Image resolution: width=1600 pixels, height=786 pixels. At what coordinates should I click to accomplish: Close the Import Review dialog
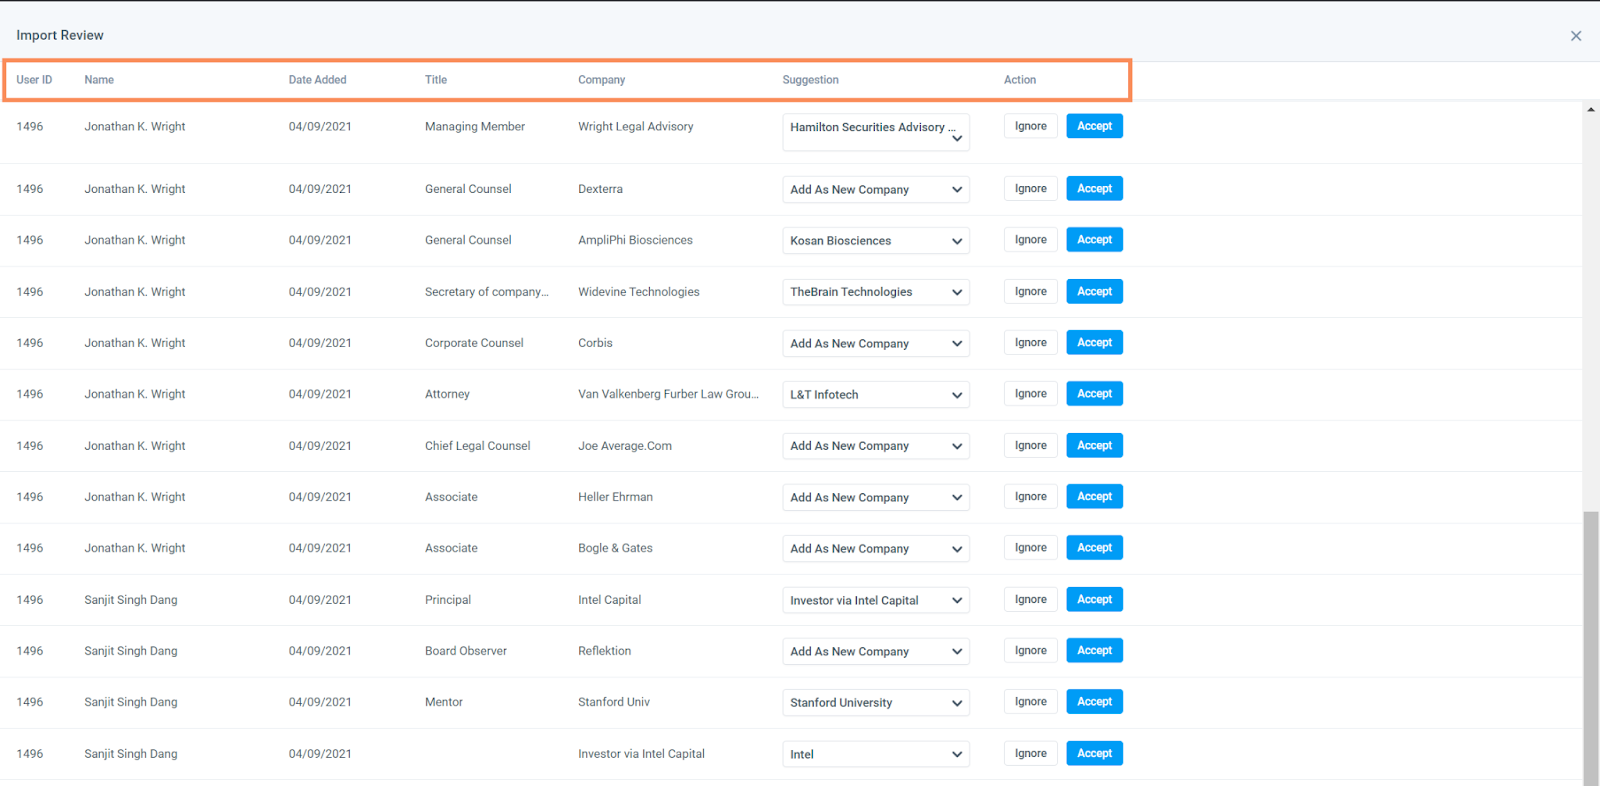1576,36
